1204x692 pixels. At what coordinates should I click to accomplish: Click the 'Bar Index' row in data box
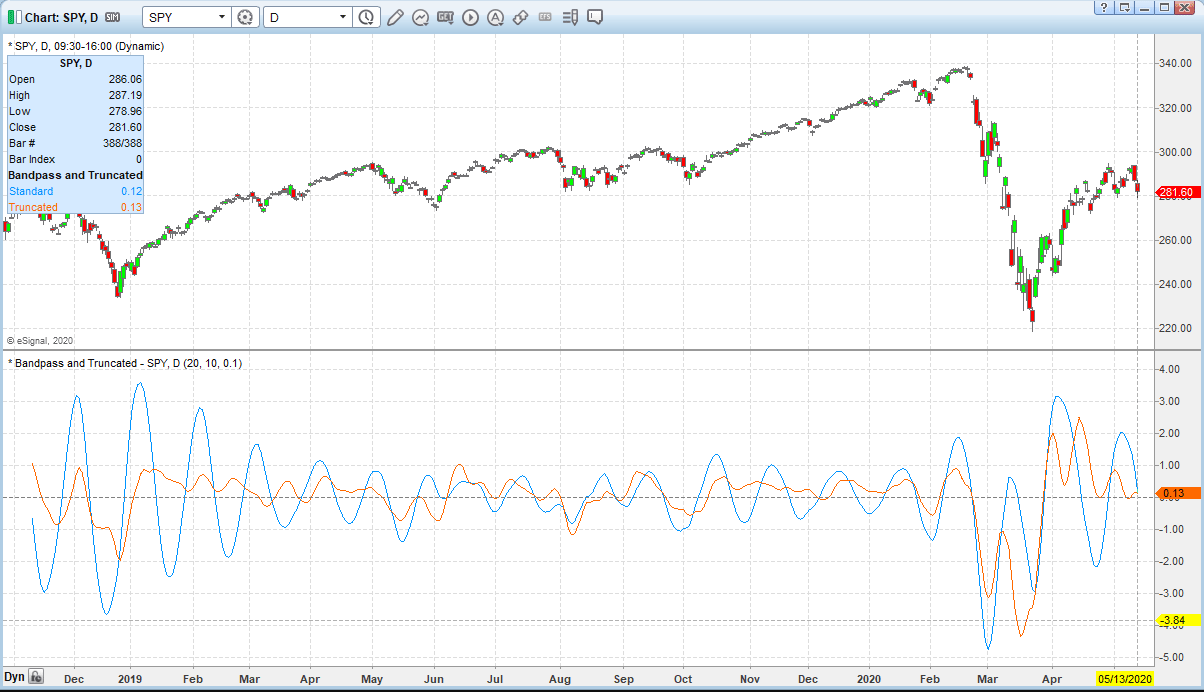(76, 159)
